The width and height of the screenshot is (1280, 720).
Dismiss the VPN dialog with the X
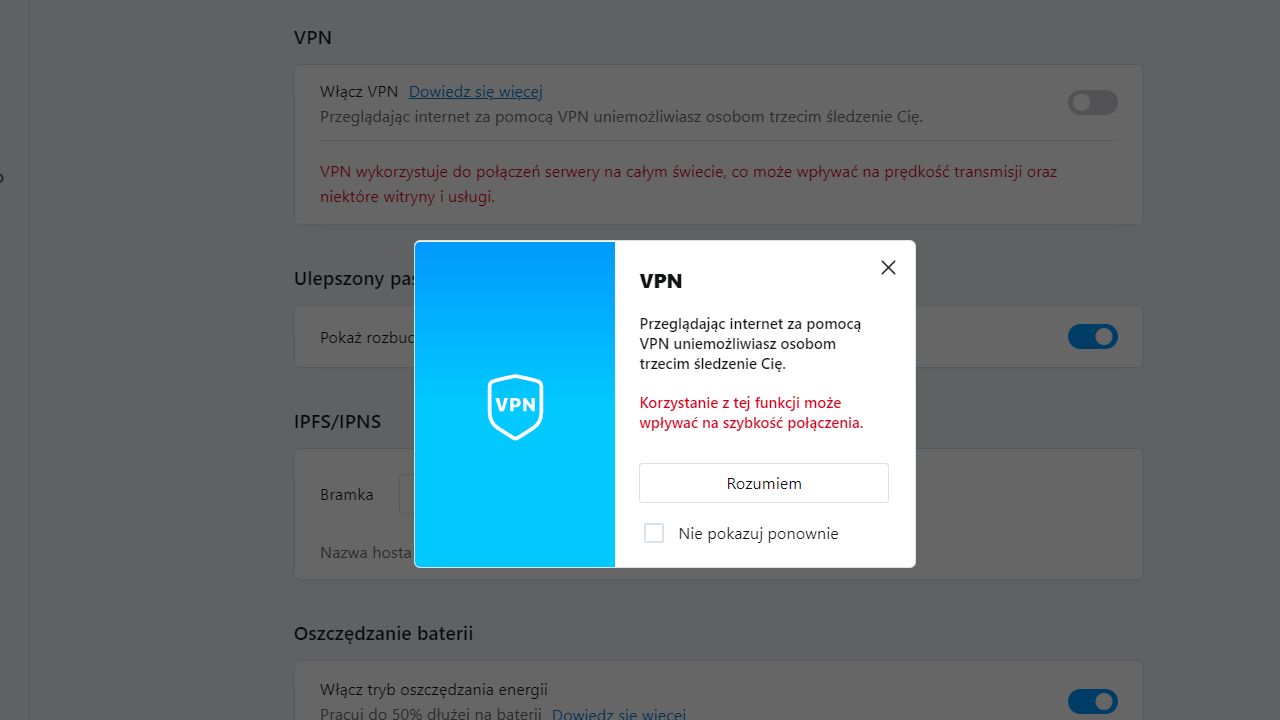click(x=887, y=267)
